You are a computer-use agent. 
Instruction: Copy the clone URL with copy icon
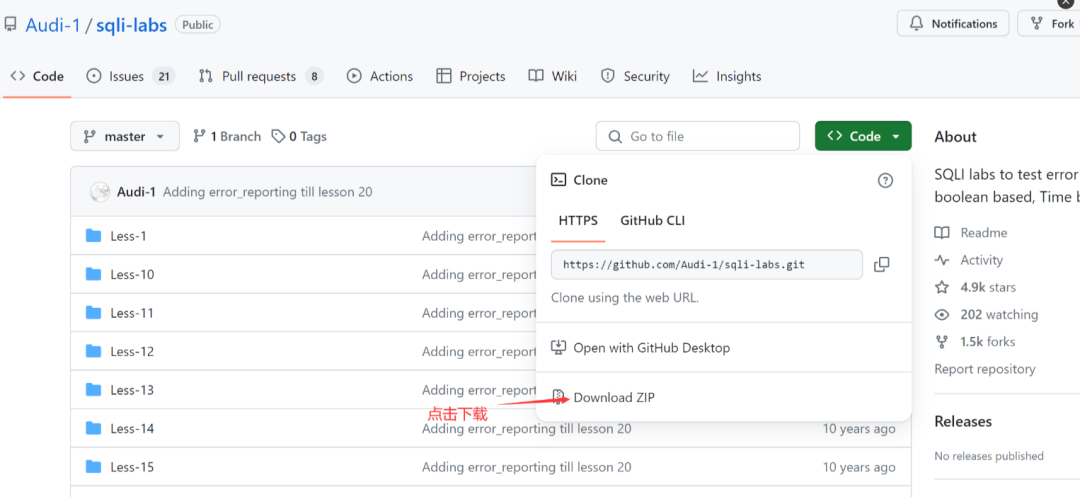[882, 264]
